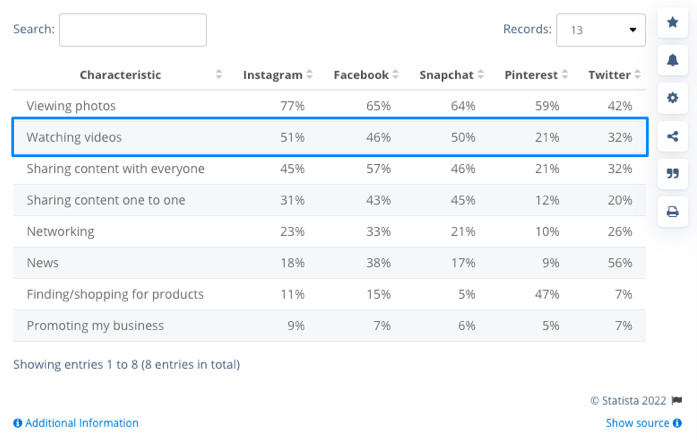Click the Show source link

637,423
